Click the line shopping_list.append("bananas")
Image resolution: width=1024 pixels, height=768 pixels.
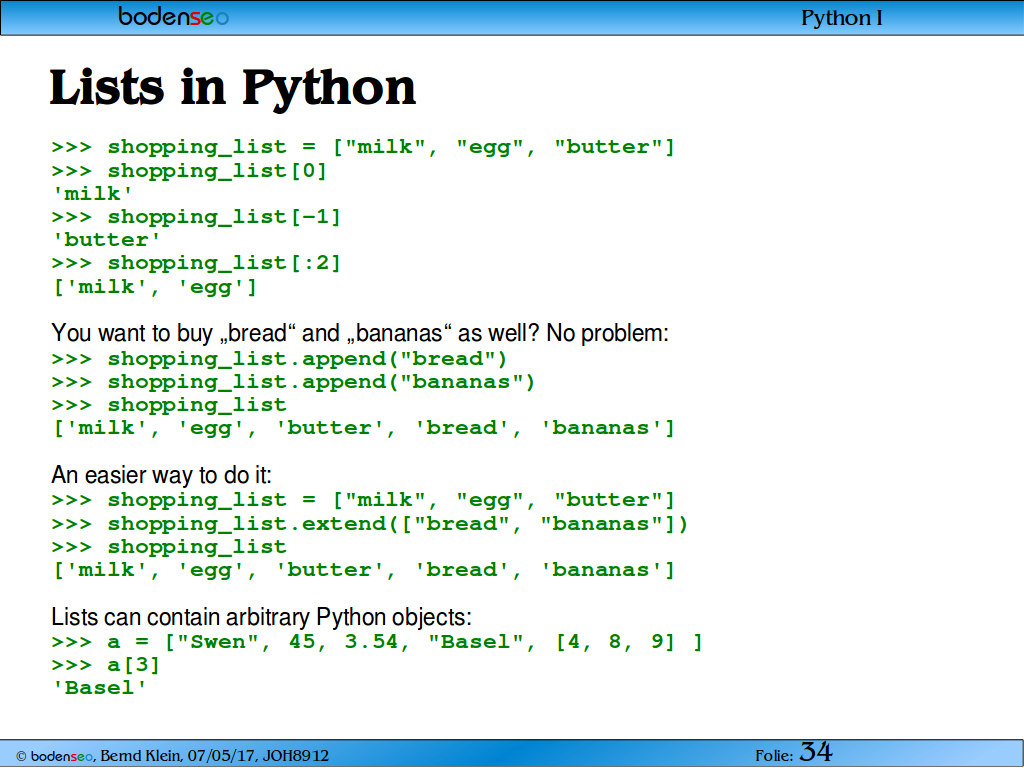click(293, 382)
